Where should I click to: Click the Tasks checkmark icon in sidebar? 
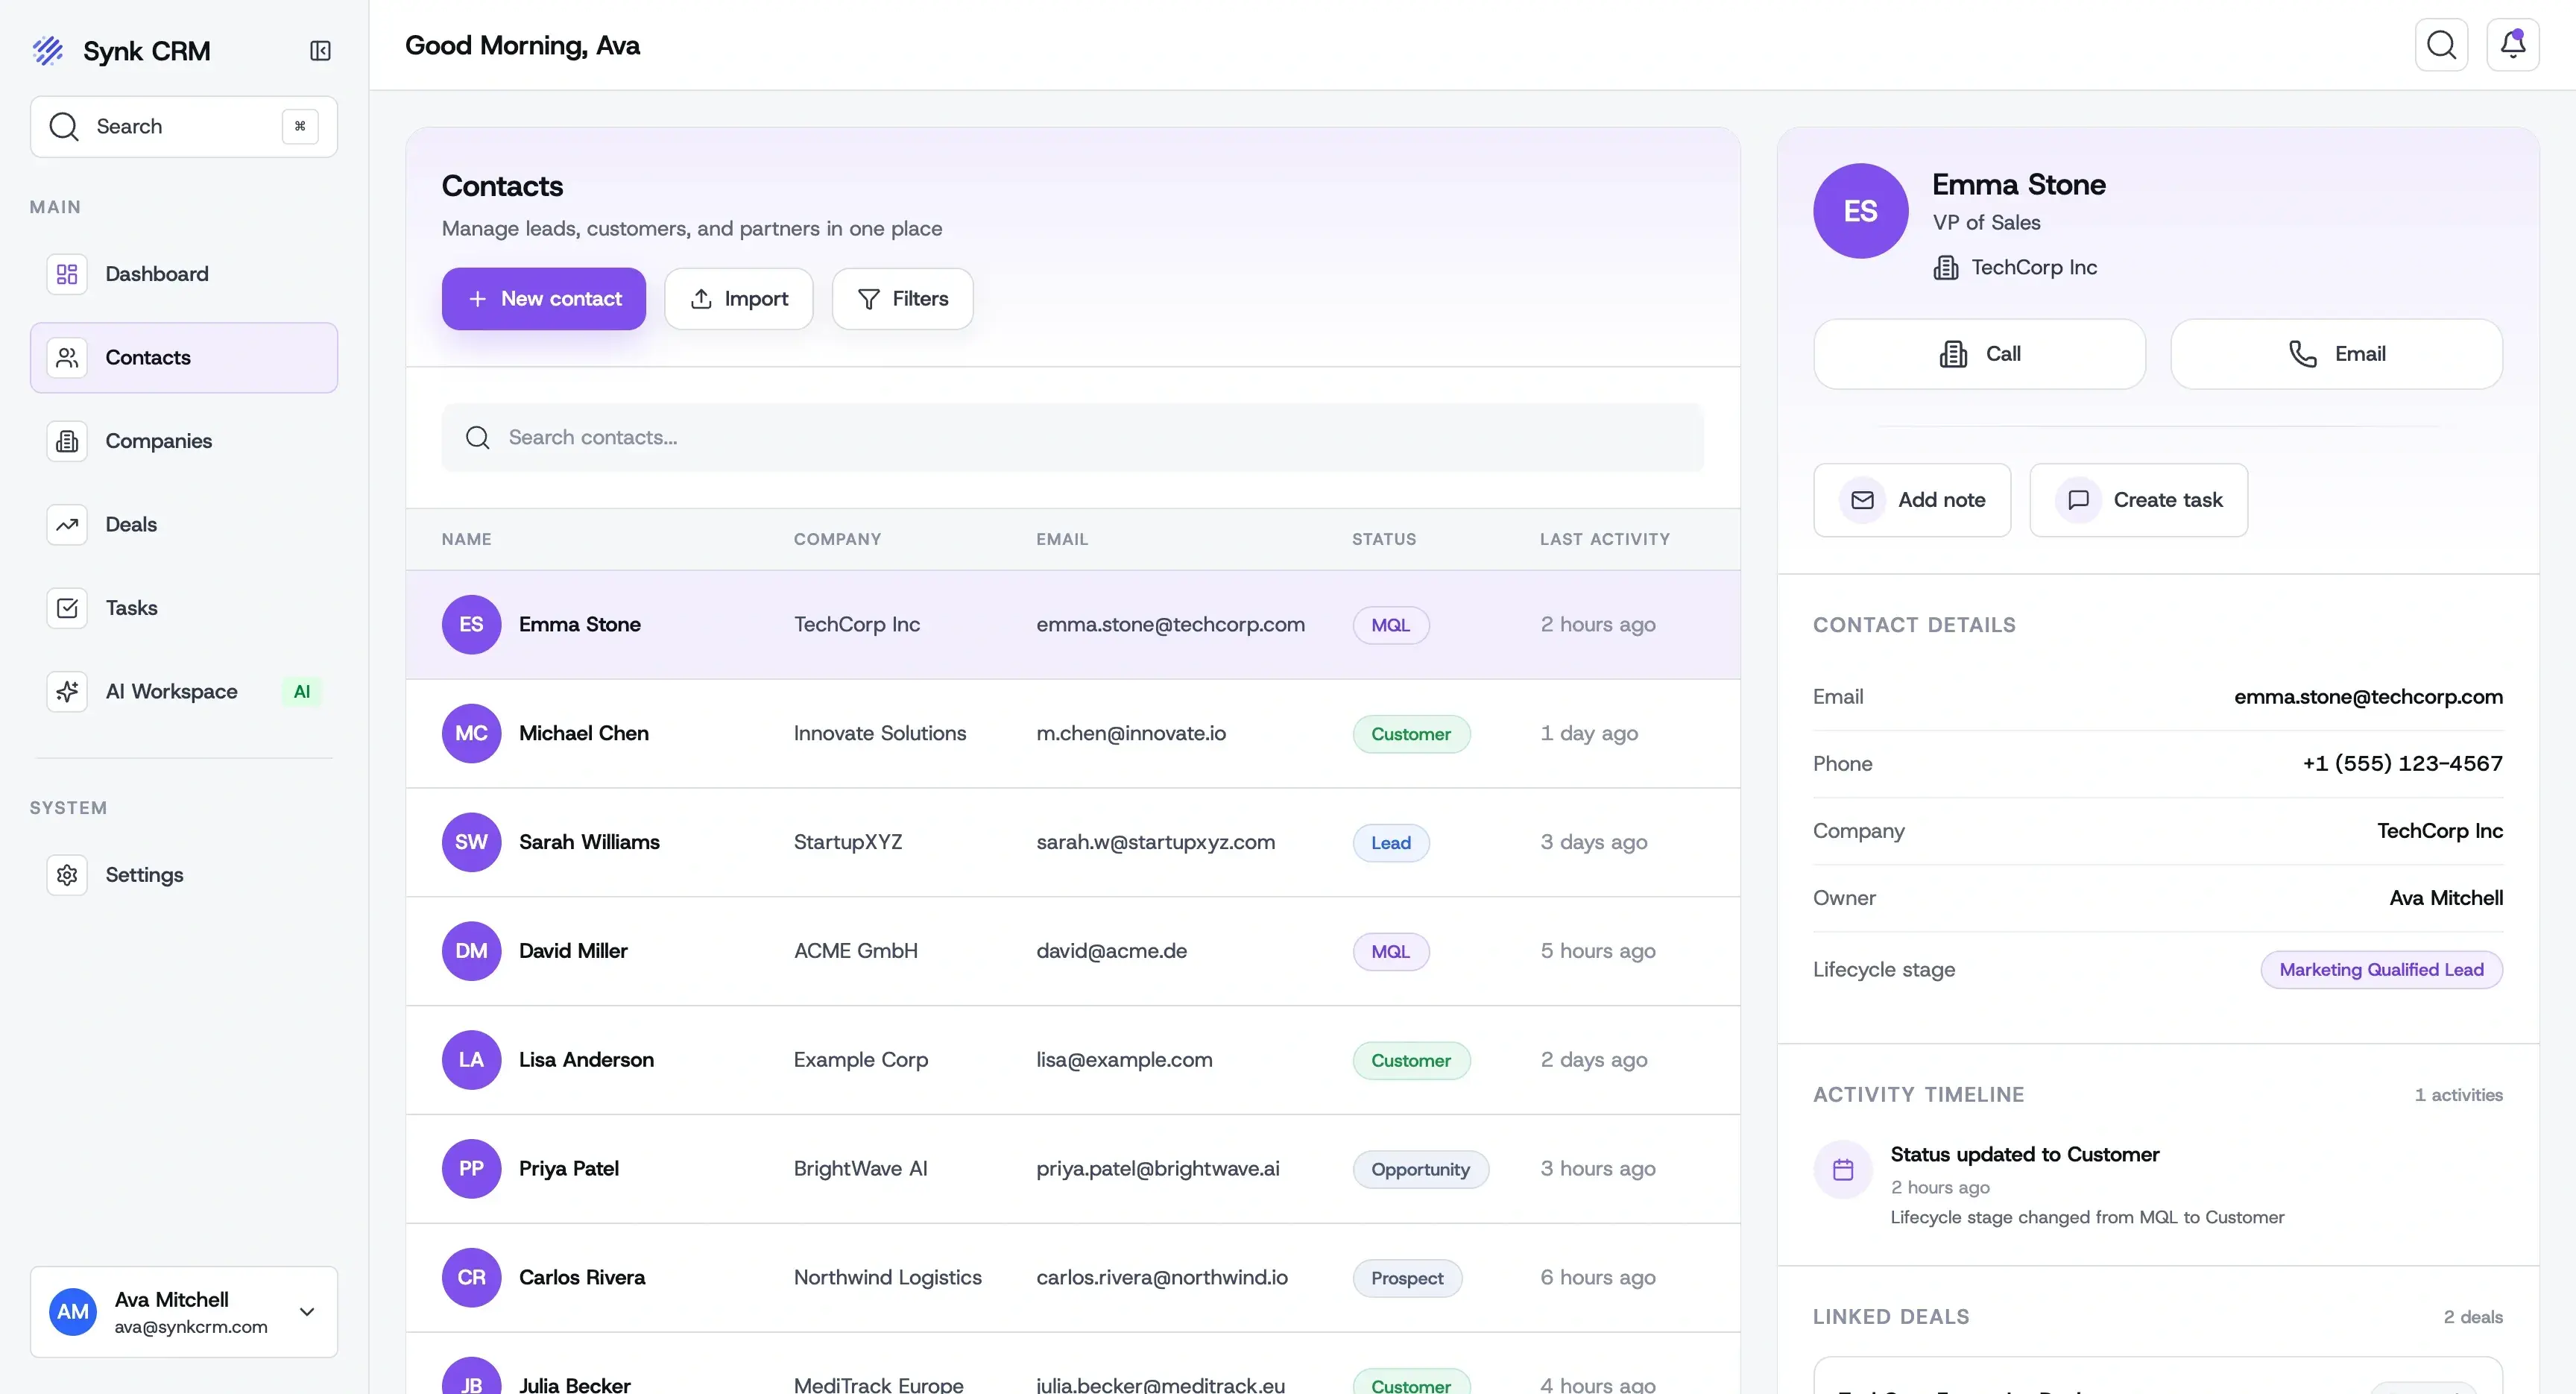point(66,608)
